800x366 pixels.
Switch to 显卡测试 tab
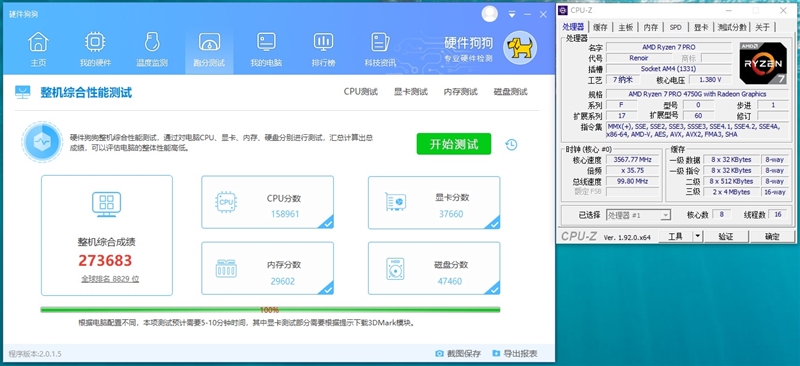point(410,92)
